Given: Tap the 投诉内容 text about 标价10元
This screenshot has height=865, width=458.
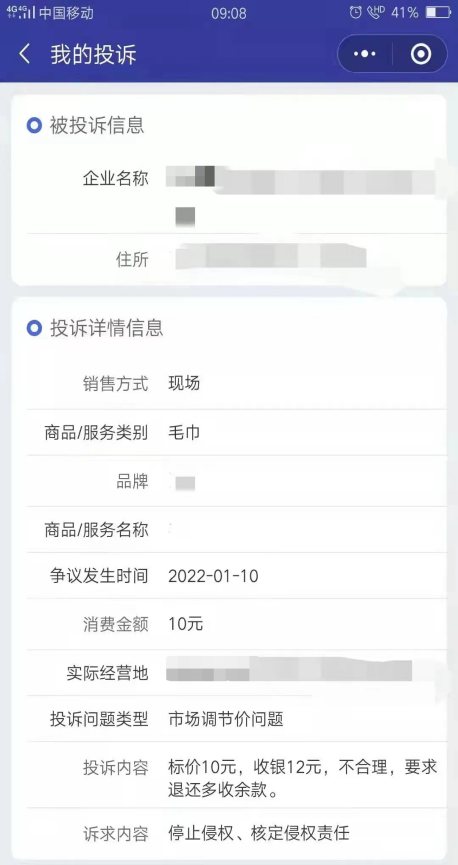Looking at the screenshot, I should [302, 778].
